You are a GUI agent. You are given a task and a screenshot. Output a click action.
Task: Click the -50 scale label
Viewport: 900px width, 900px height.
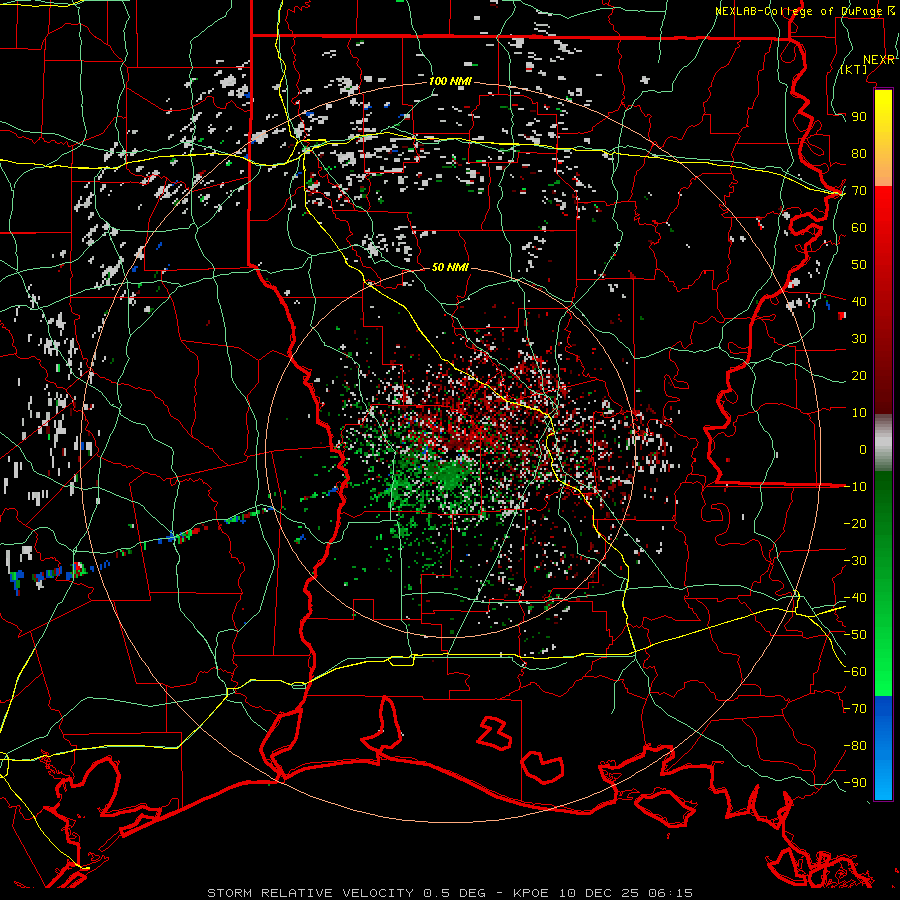[855, 635]
